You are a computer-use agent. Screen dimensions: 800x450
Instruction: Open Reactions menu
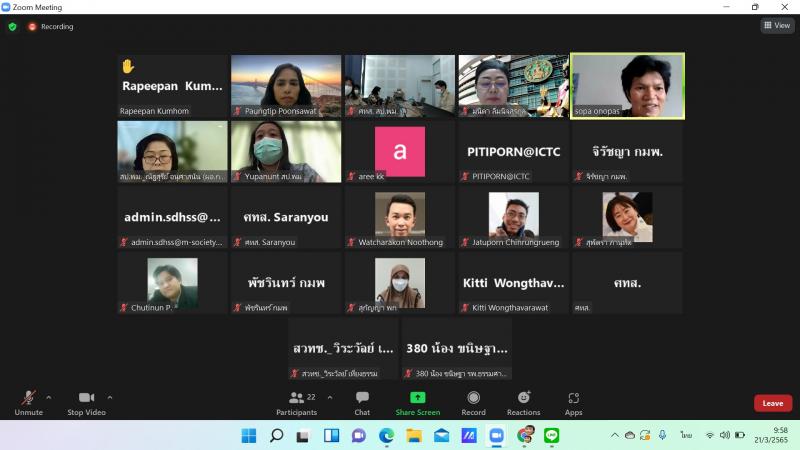[523, 403]
